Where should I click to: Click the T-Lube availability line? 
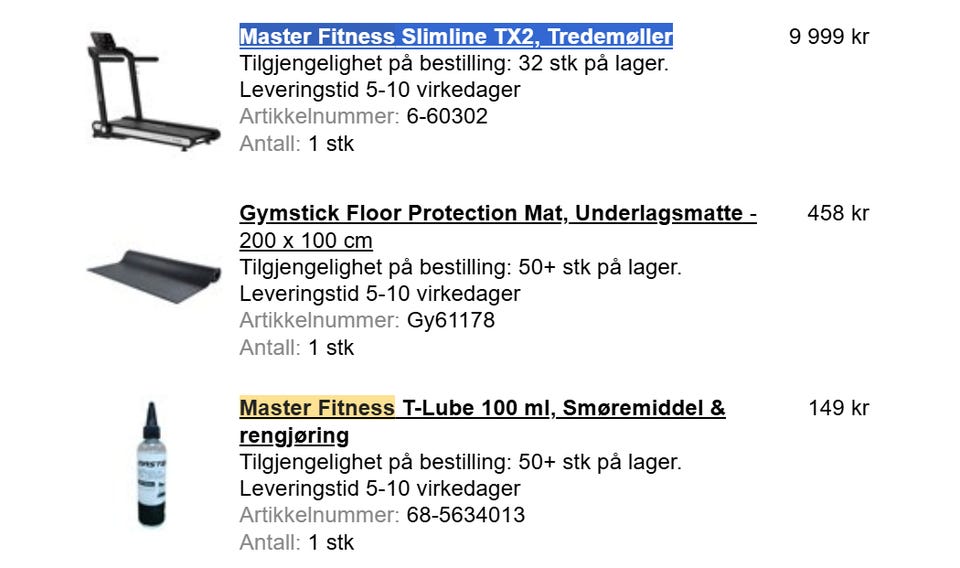coord(460,462)
